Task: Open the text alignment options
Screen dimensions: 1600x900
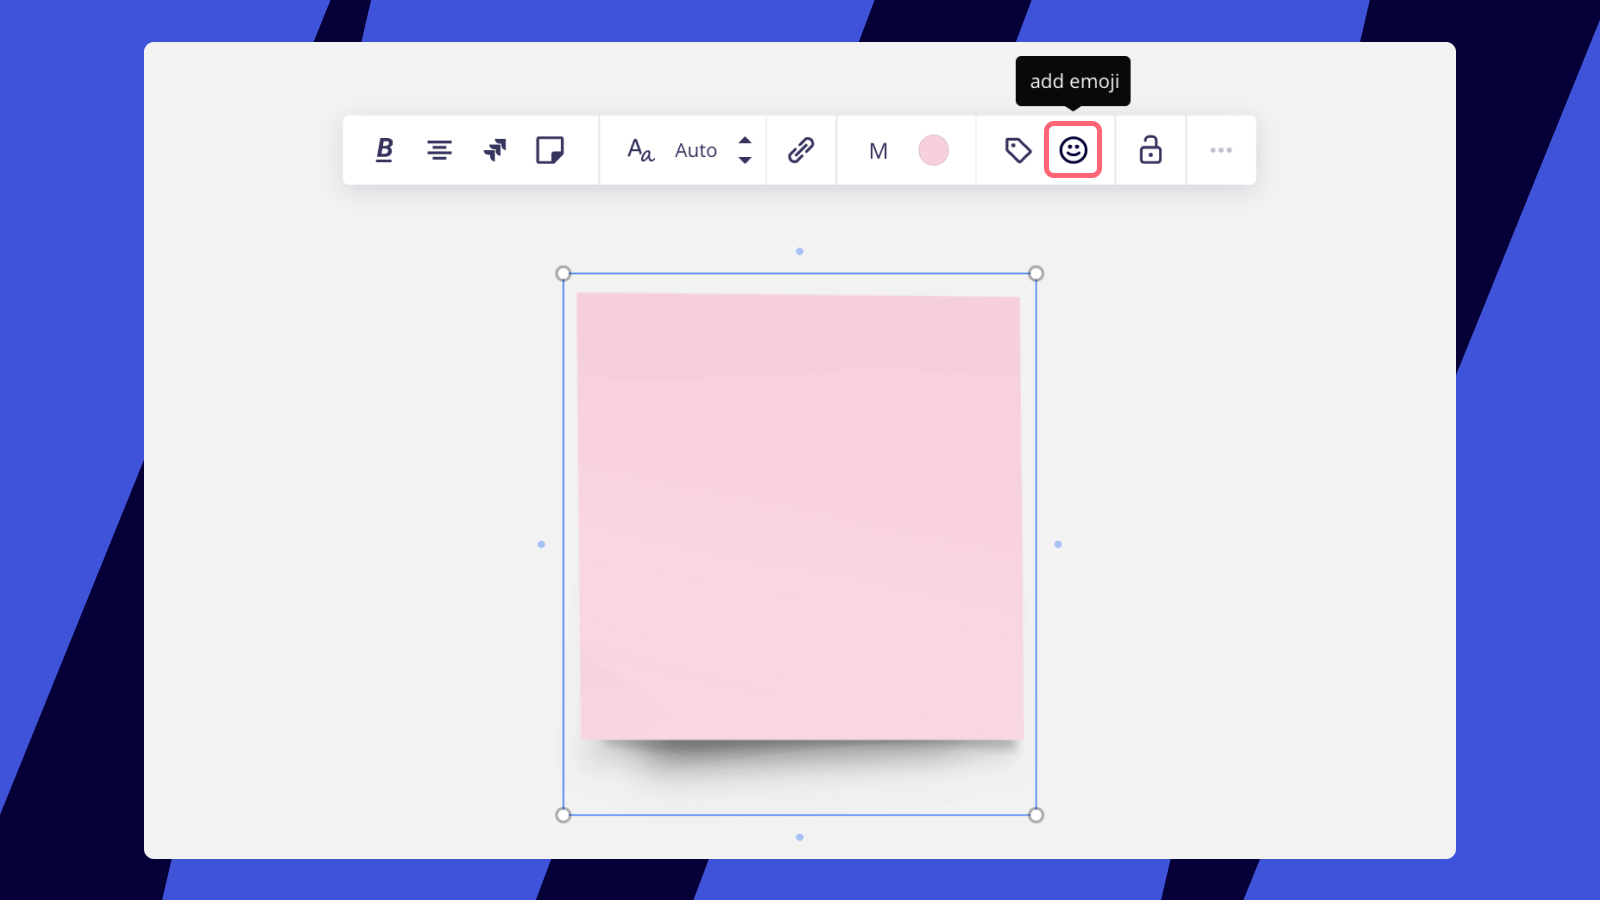Action: pyautogui.click(x=439, y=150)
